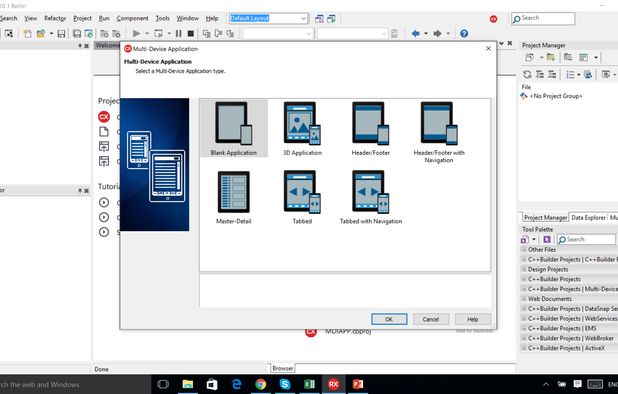Choose the Tabbed template

(x=302, y=197)
